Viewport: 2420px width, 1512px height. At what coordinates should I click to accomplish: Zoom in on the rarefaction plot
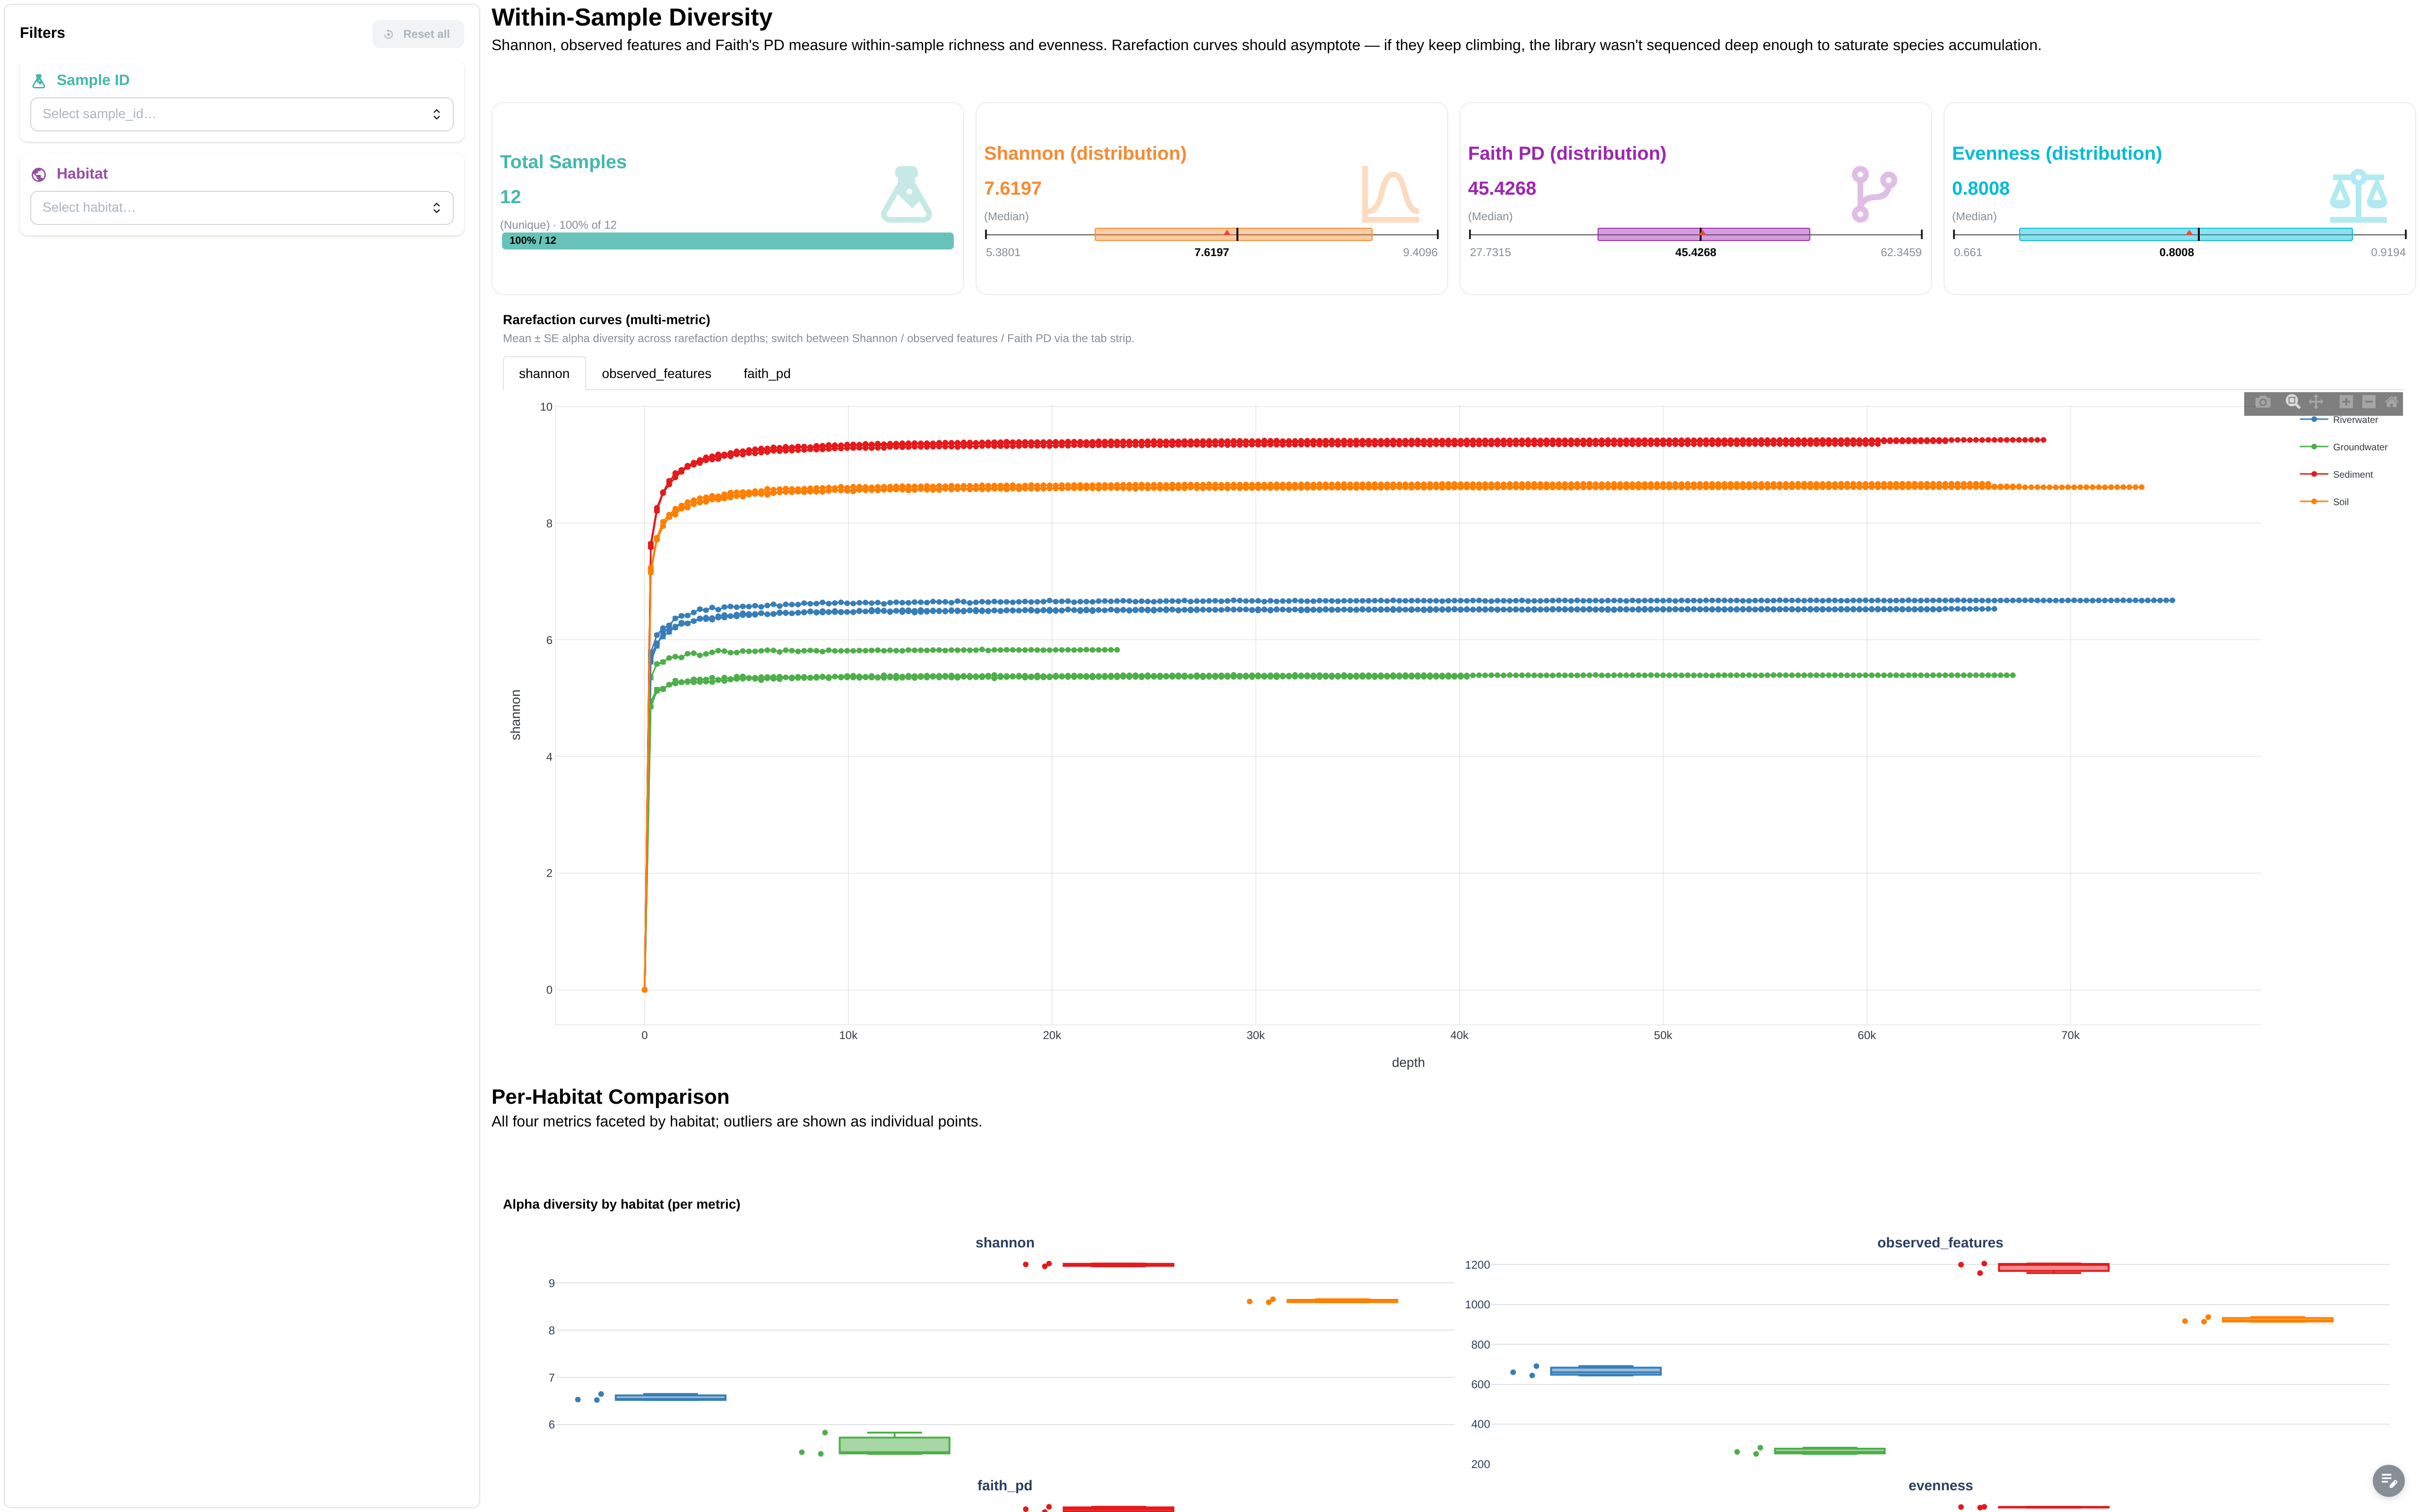coord(2345,402)
